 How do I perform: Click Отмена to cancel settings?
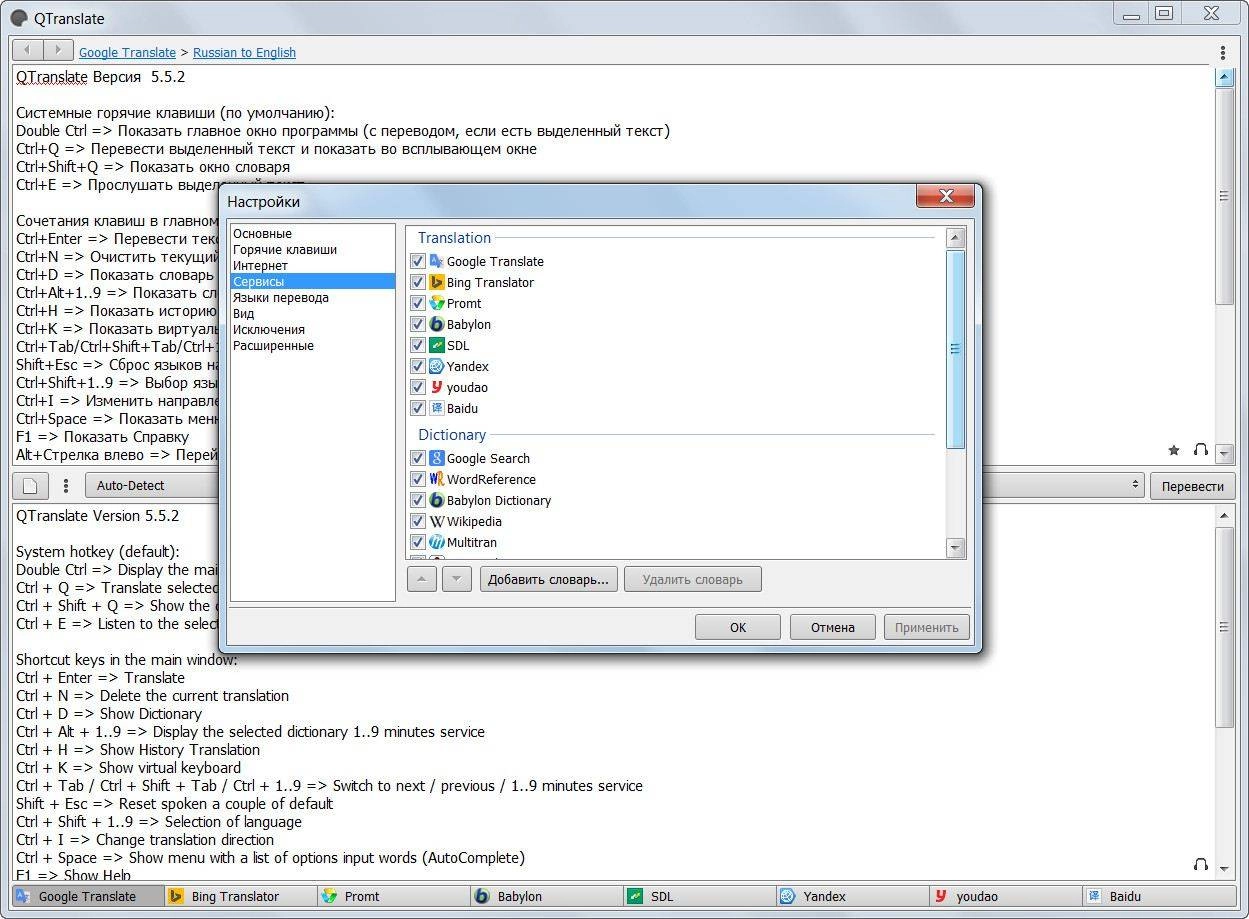point(832,627)
